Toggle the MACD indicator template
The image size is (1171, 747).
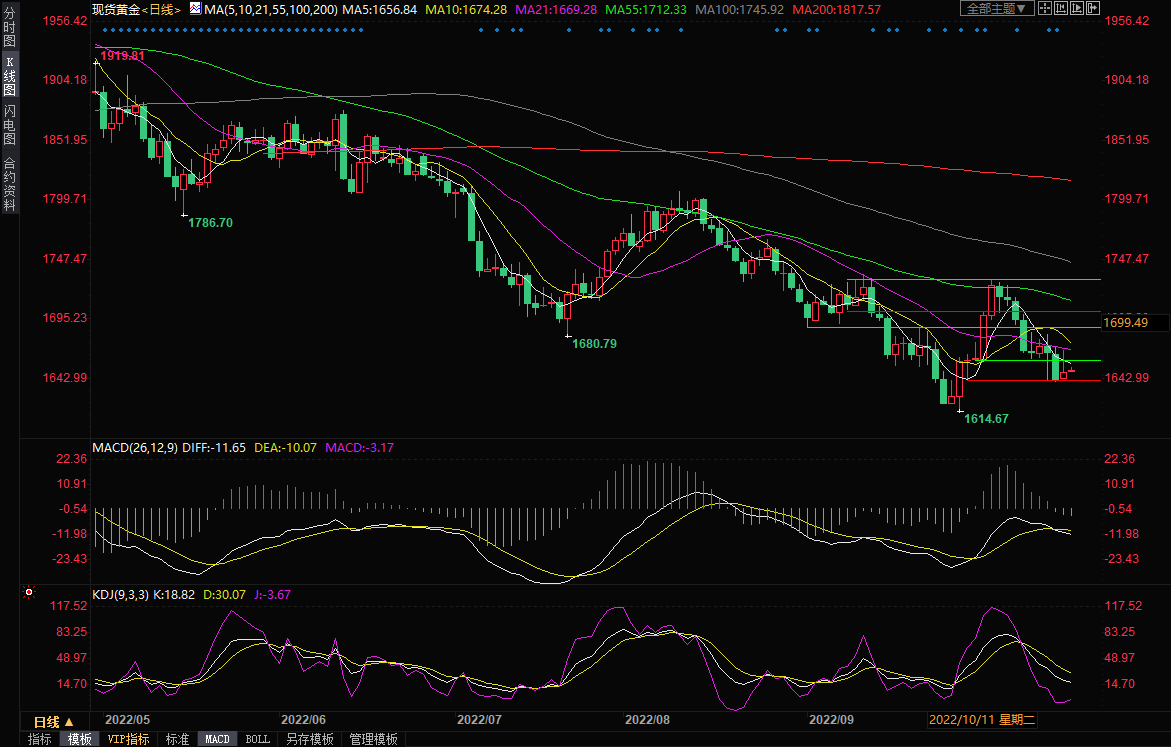coord(217,739)
